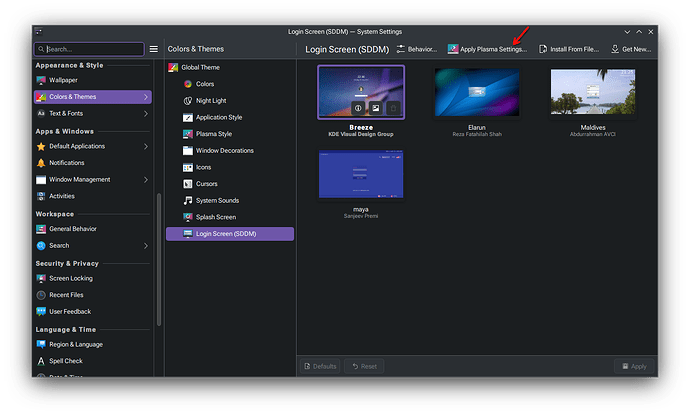Screen dimensions: 690x415
Task: Click Install From File button
Action: pos(569,49)
